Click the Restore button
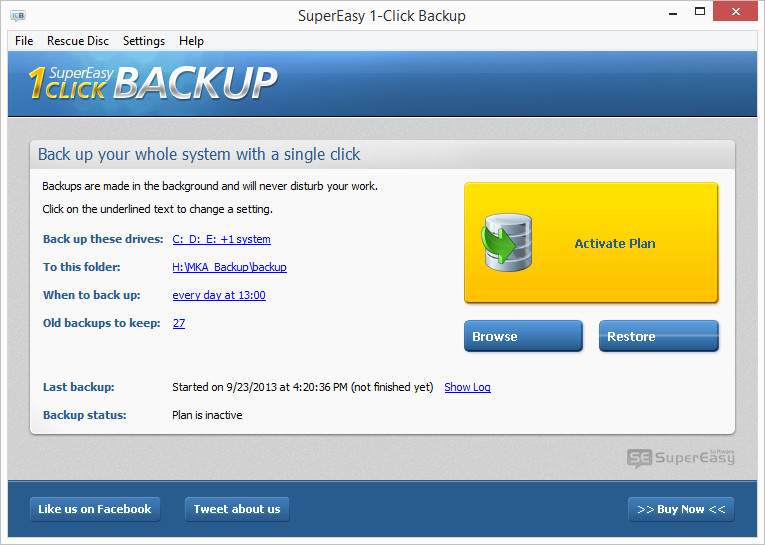This screenshot has height=545, width=765. point(659,336)
